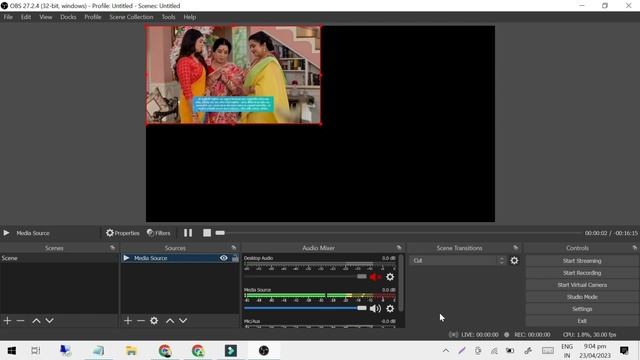Move scene up arrow in Scenes panel
The height and width of the screenshot is (360, 640).
36,321
